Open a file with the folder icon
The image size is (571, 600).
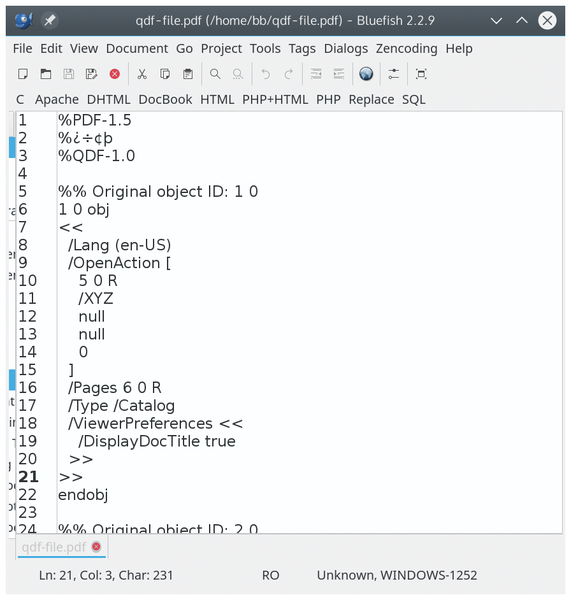pyautogui.click(x=46, y=74)
